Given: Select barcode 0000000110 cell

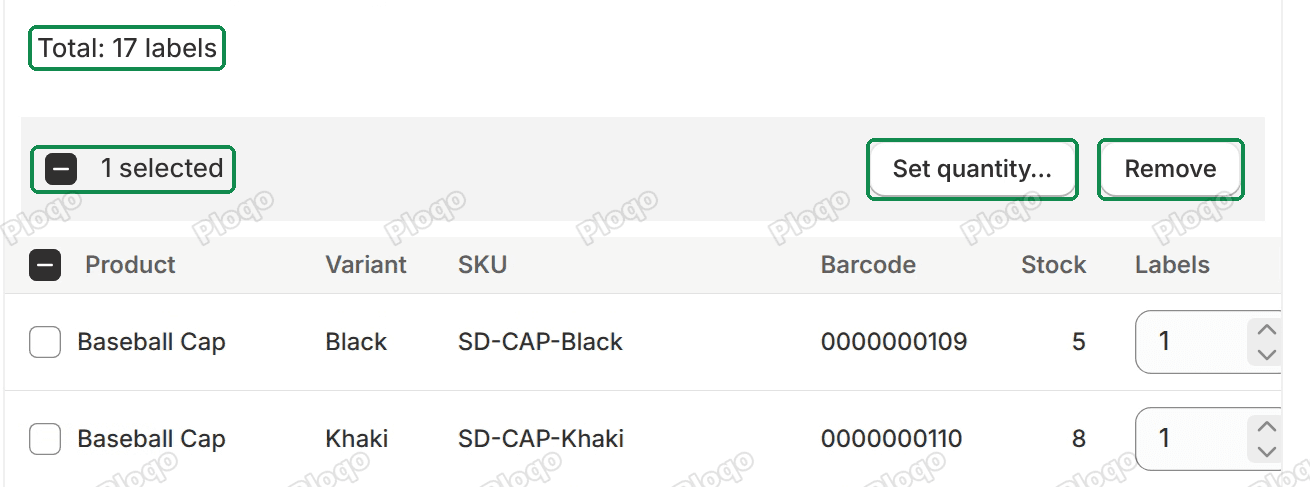Looking at the screenshot, I should tap(891, 439).
